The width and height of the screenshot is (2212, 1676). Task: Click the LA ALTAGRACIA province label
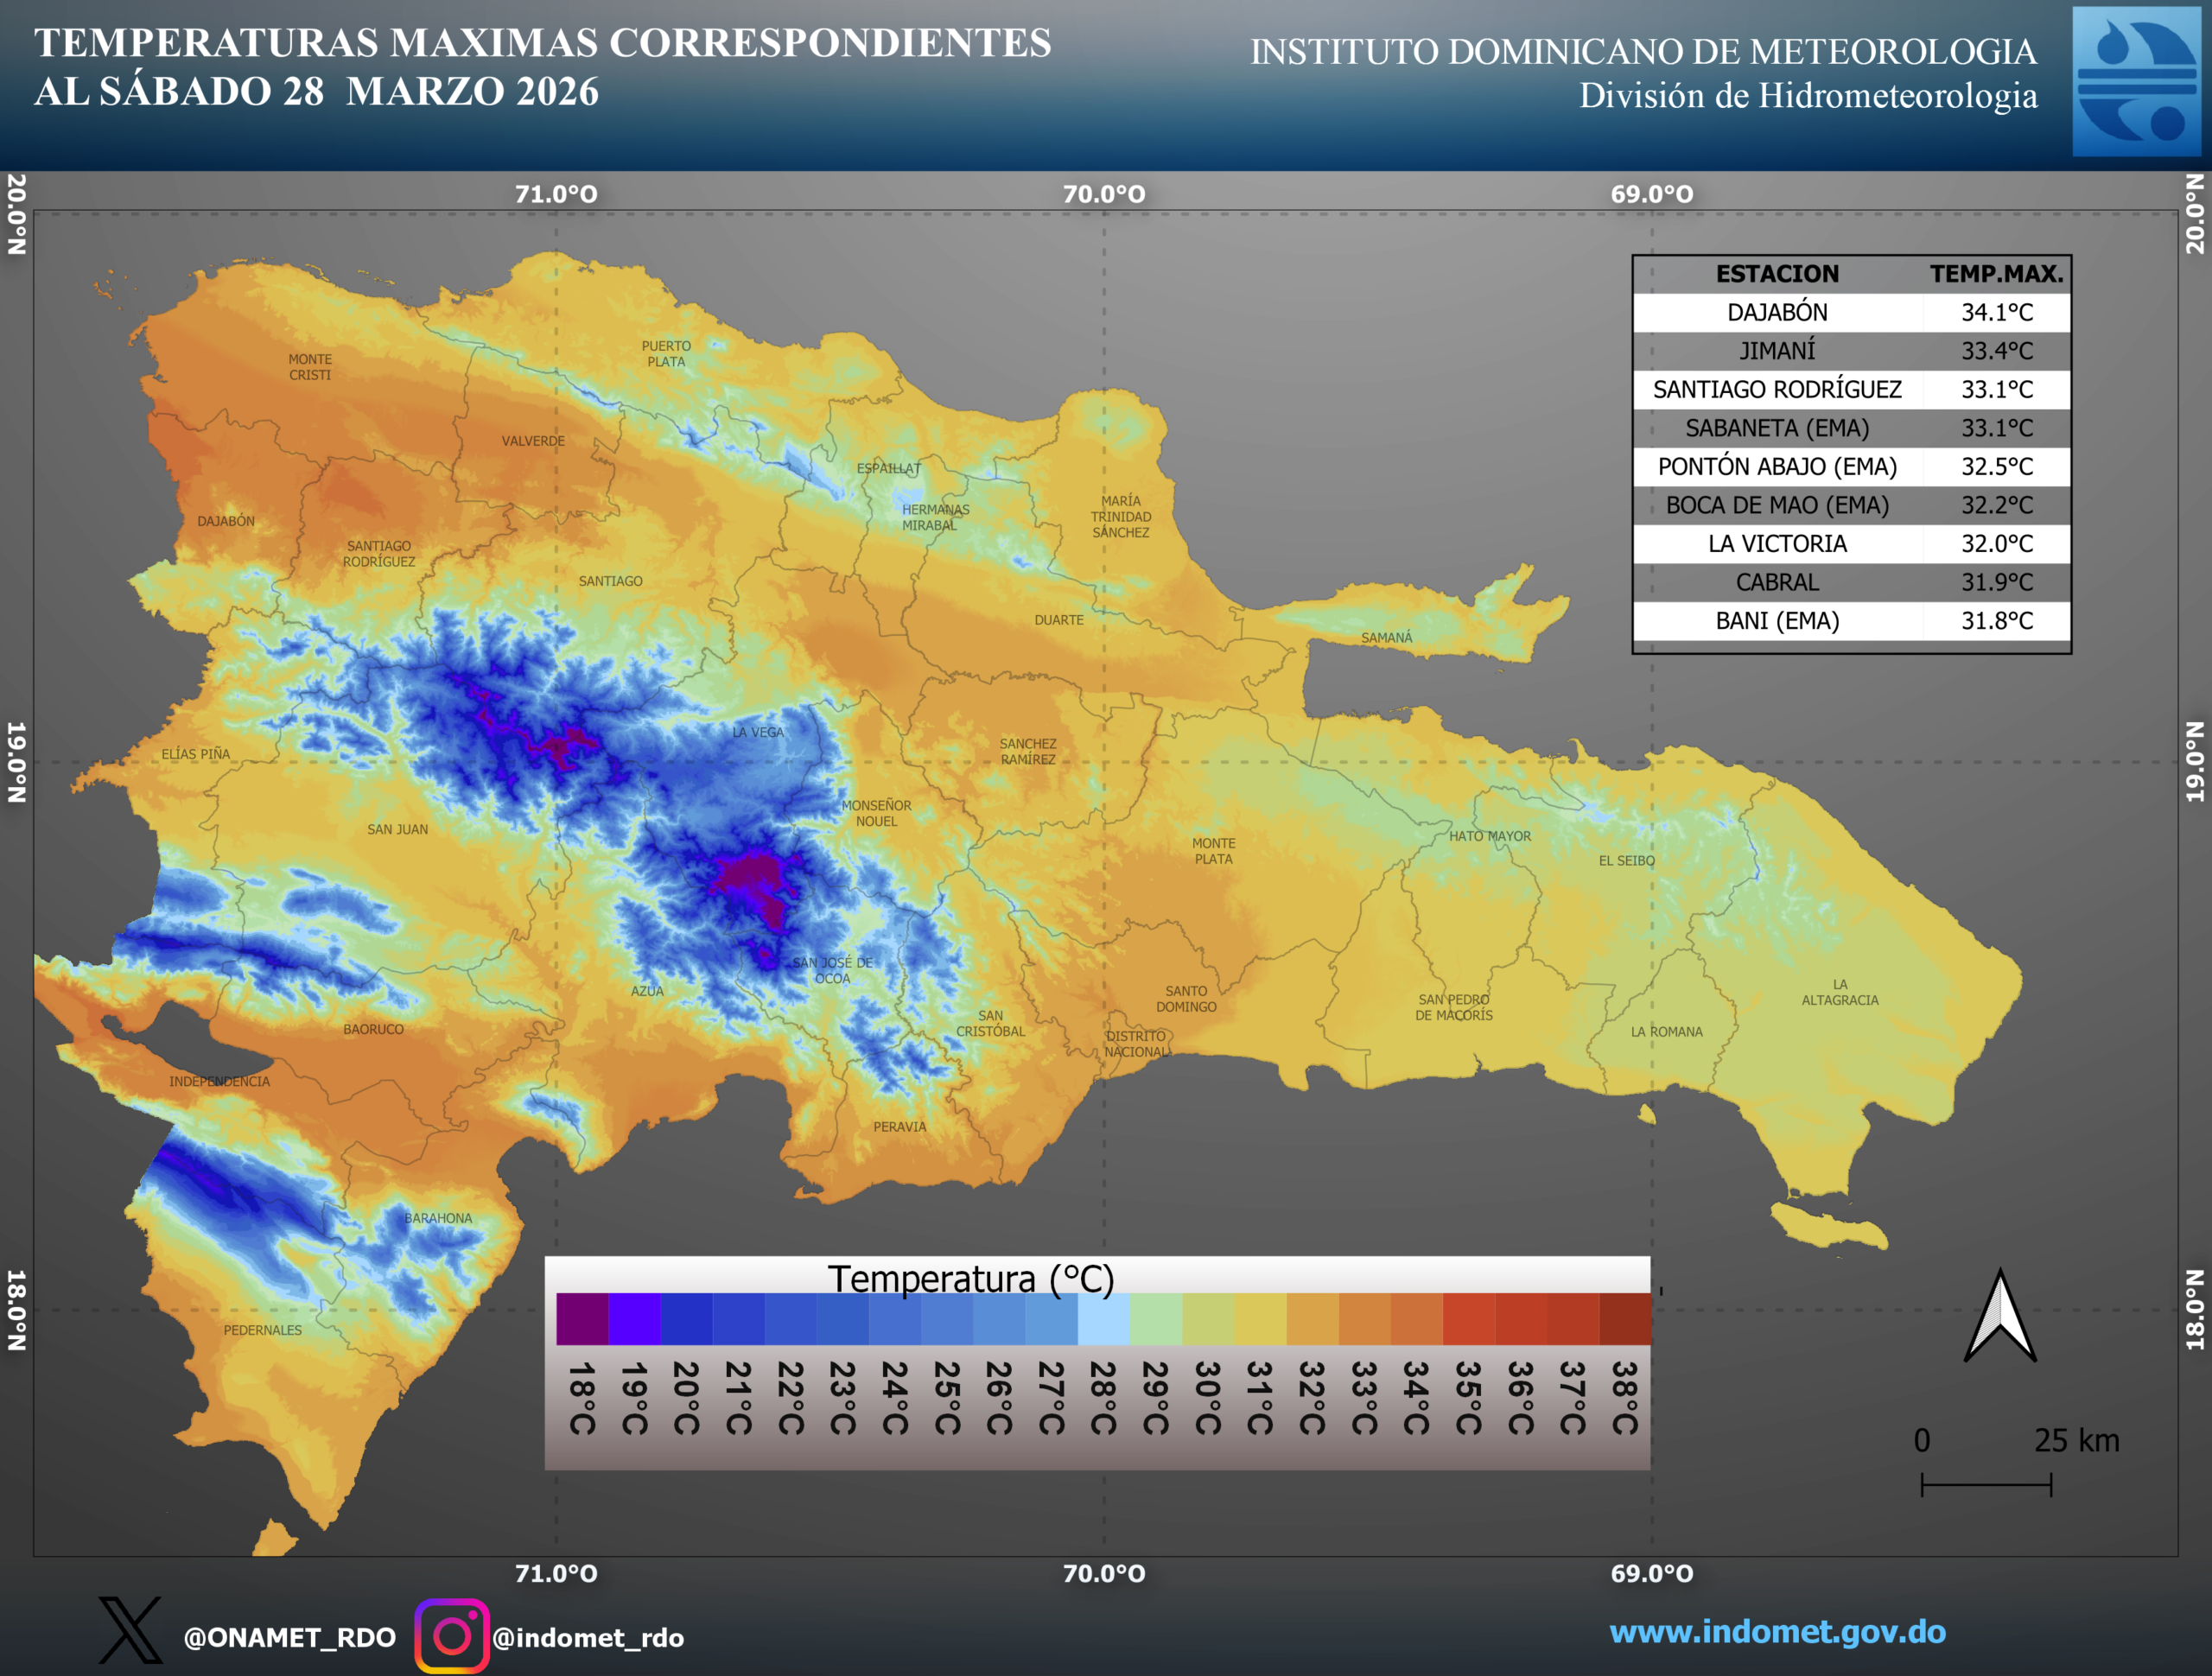(x=1840, y=992)
